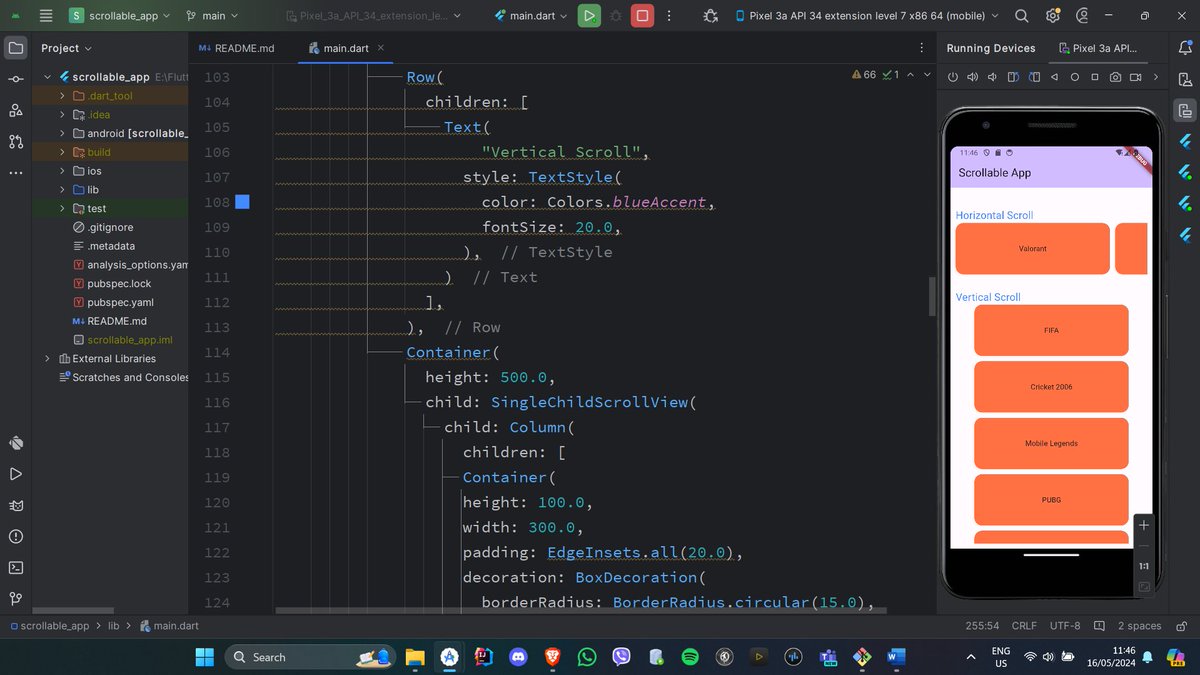Rotate emulator right icon

(1033, 77)
